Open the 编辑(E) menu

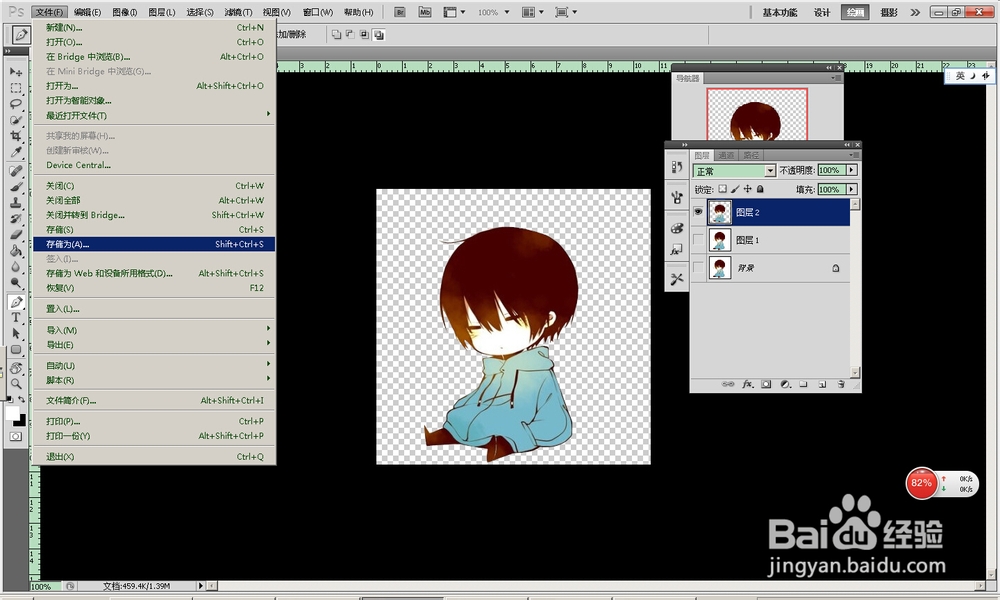(x=87, y=12)
